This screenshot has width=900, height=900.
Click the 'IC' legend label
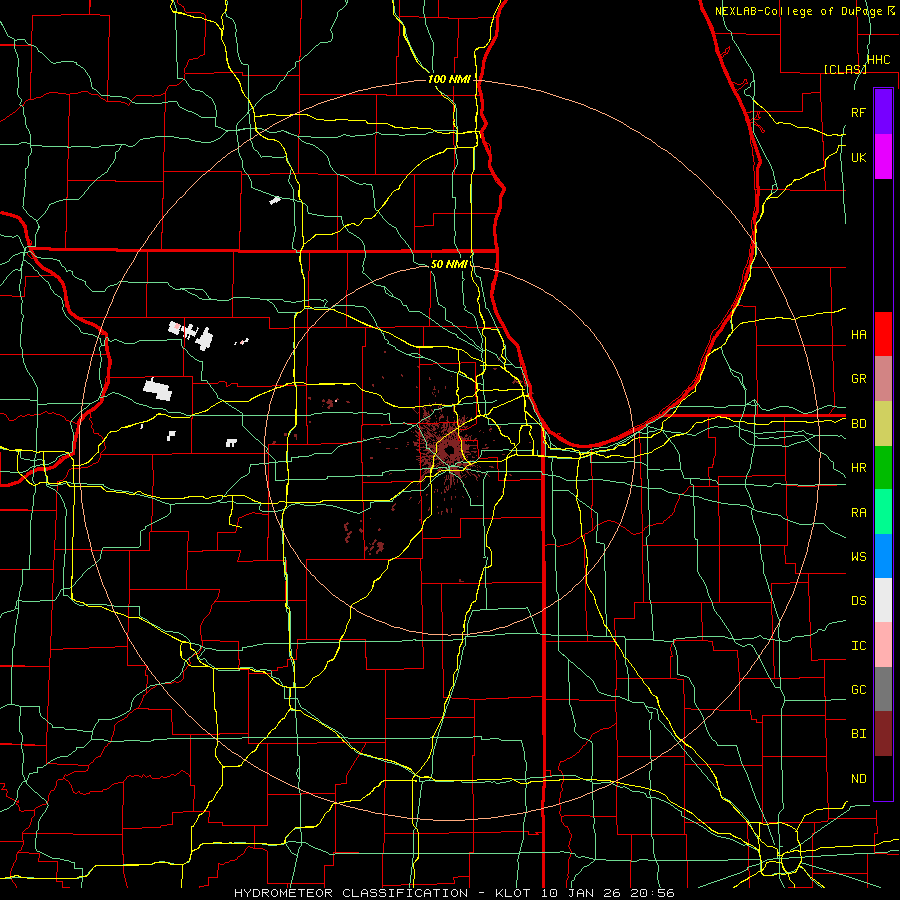(858, 646)
